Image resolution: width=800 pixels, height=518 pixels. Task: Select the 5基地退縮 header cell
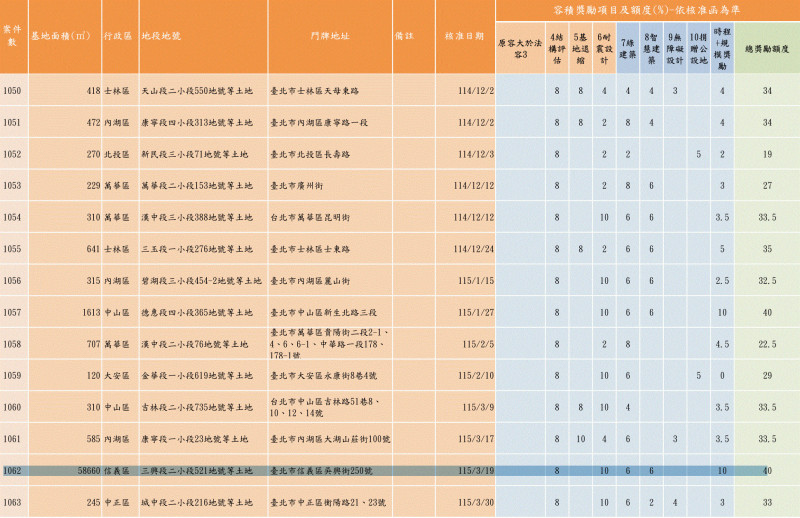coord(580,48)
